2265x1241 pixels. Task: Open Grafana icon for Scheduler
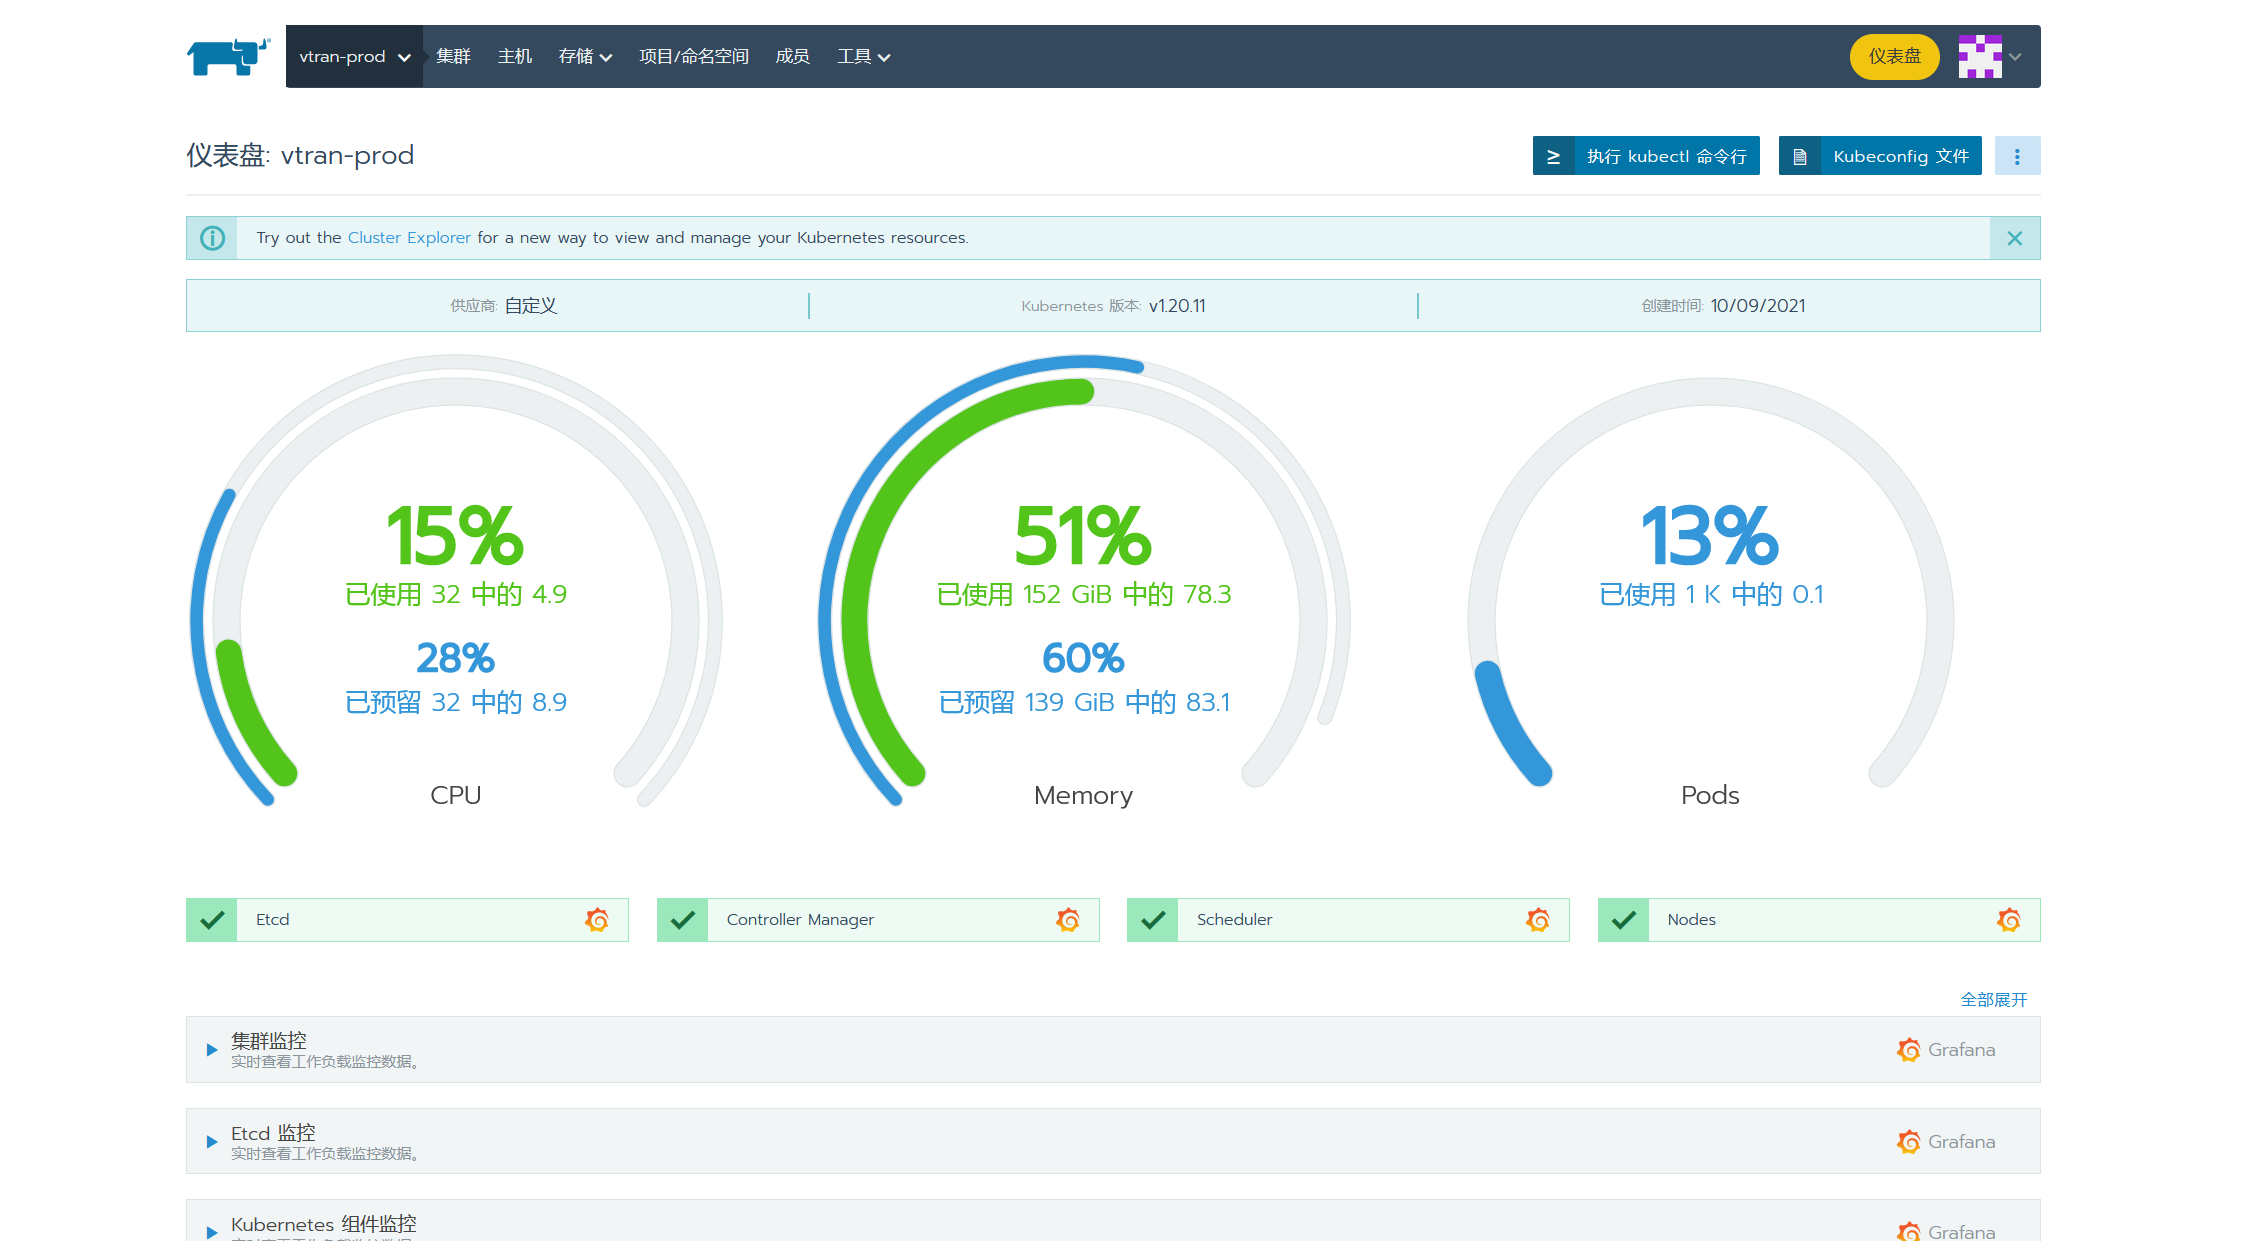[x=1538, y=920]
